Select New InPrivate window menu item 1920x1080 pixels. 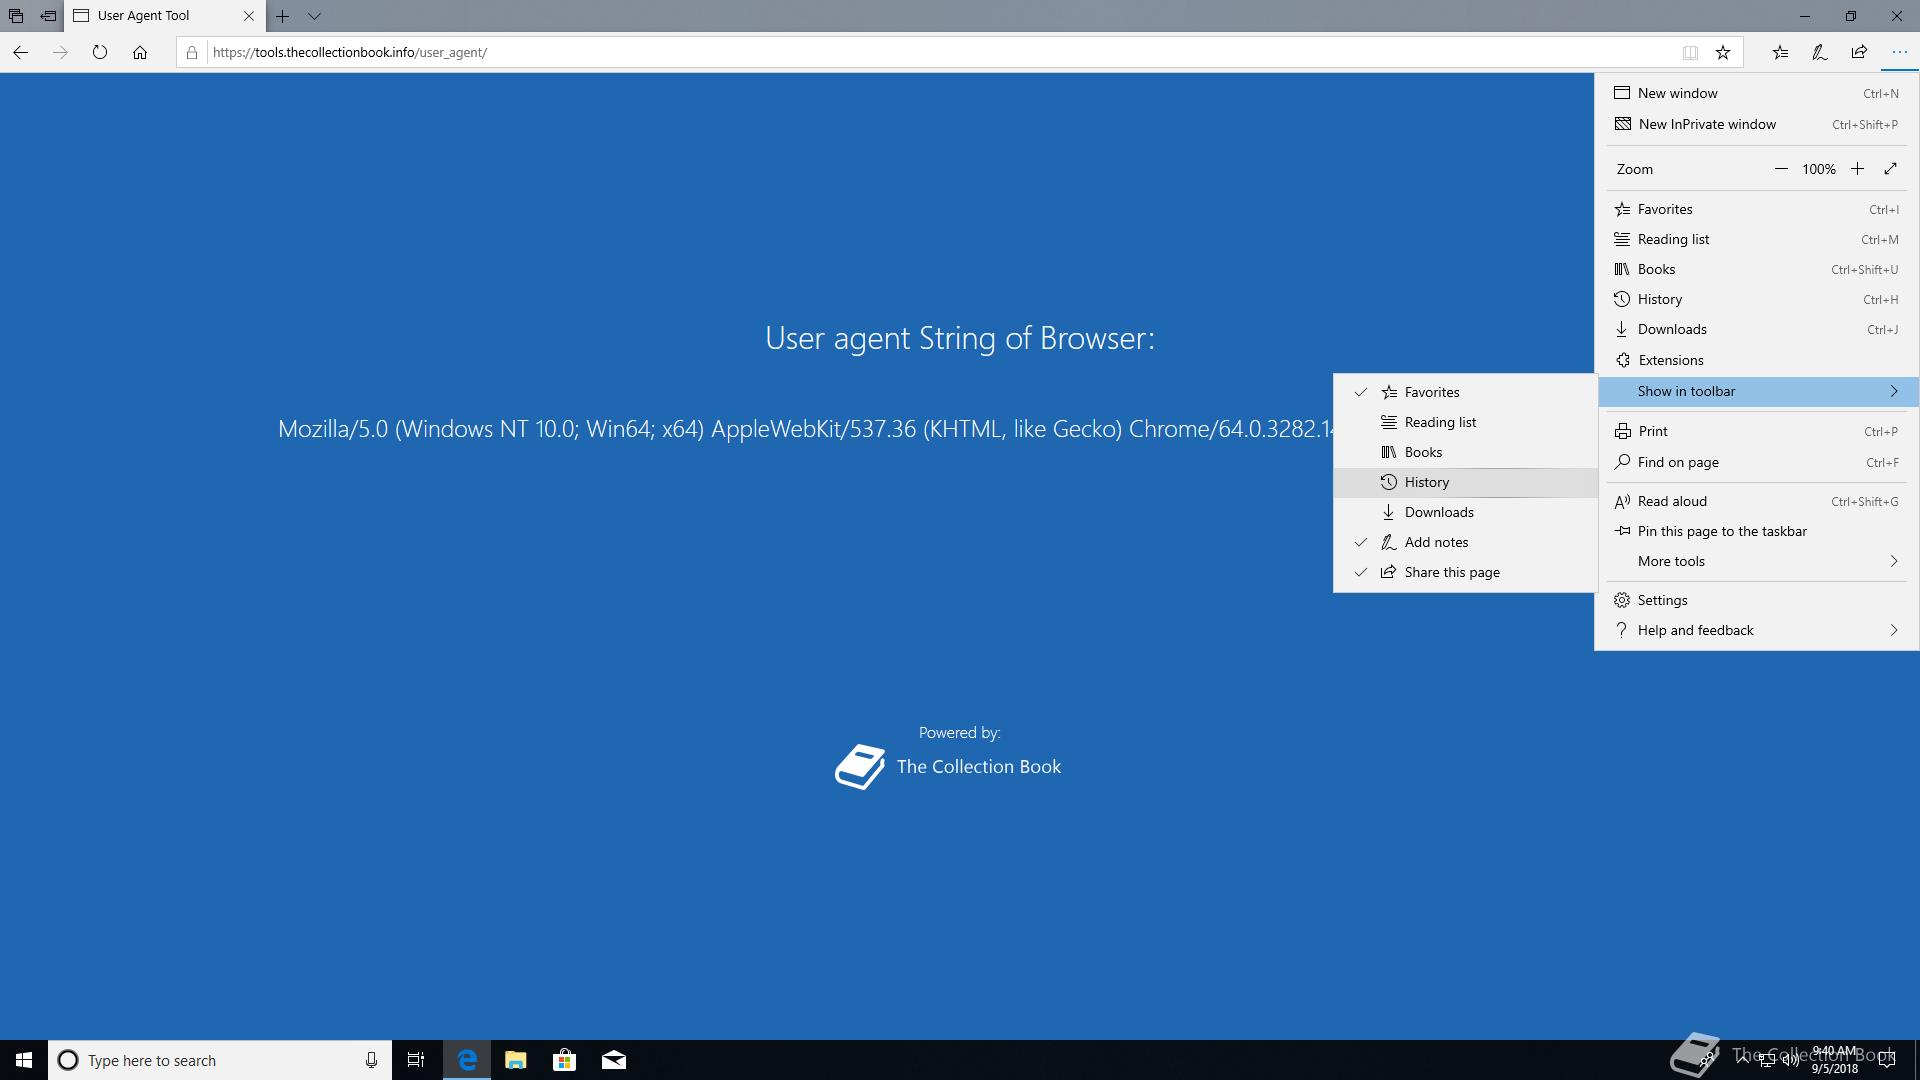(1706, 124)
